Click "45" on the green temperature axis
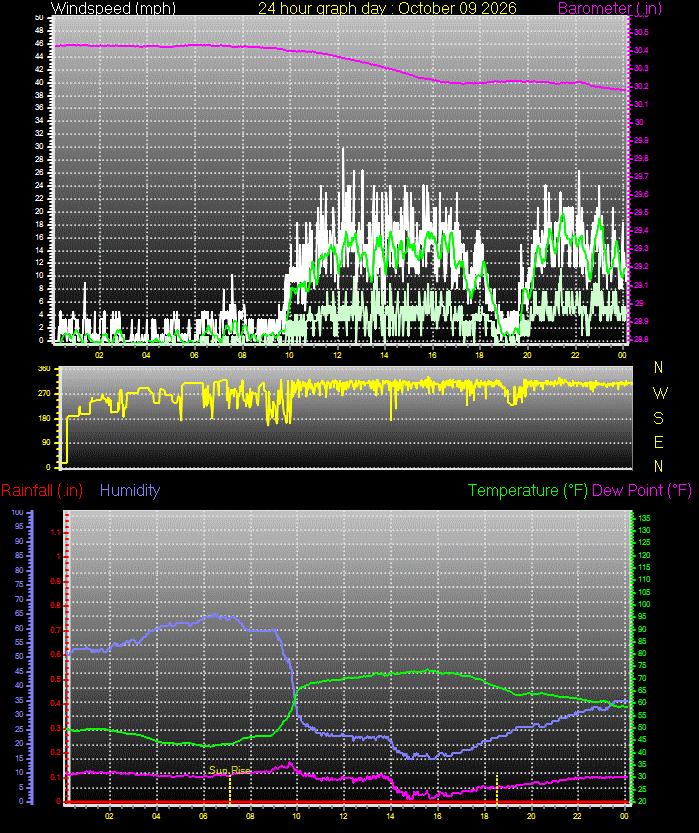Screen dimensions: 699x833 pos(642,740)
